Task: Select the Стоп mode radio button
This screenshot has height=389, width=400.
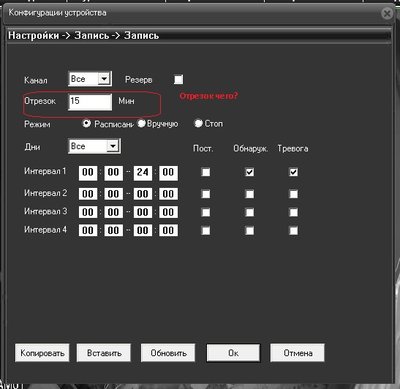Action: pos(198,124)
